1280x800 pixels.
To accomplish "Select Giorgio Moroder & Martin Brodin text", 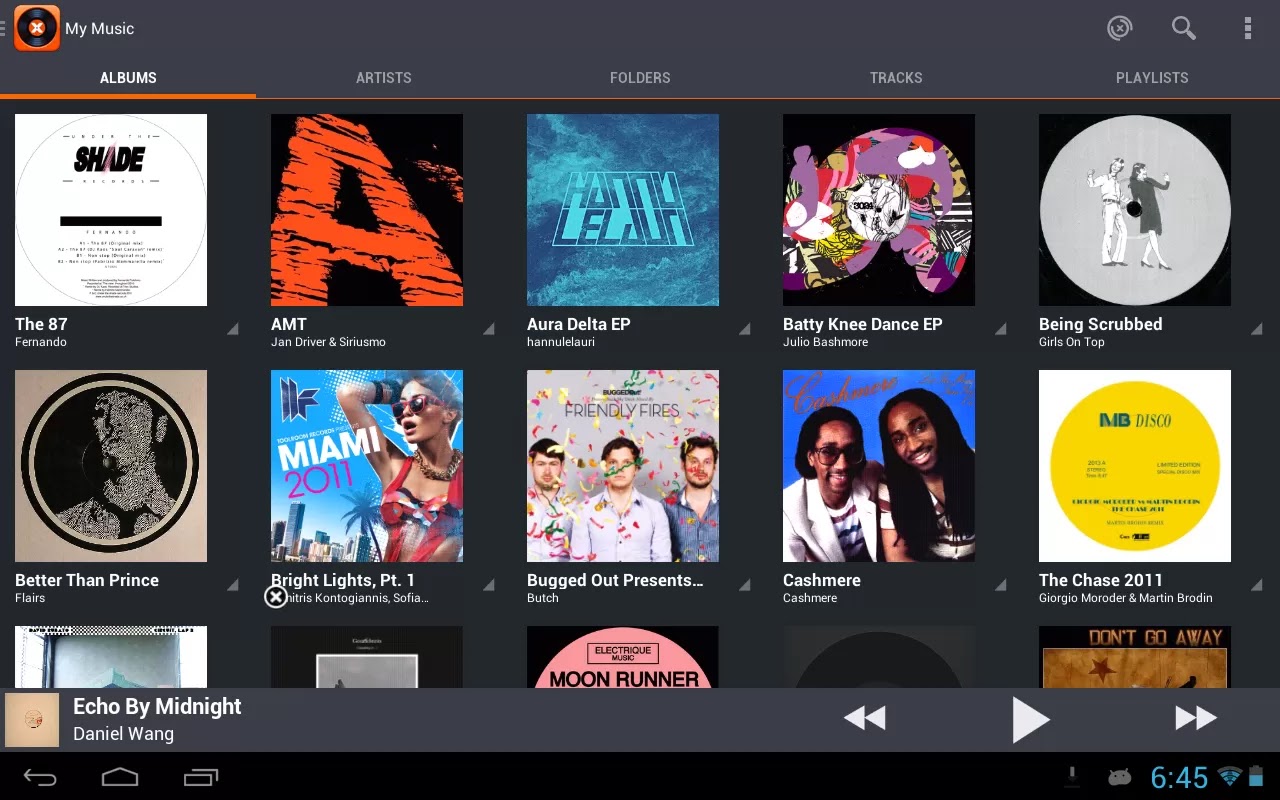I will click(1126, 598).
